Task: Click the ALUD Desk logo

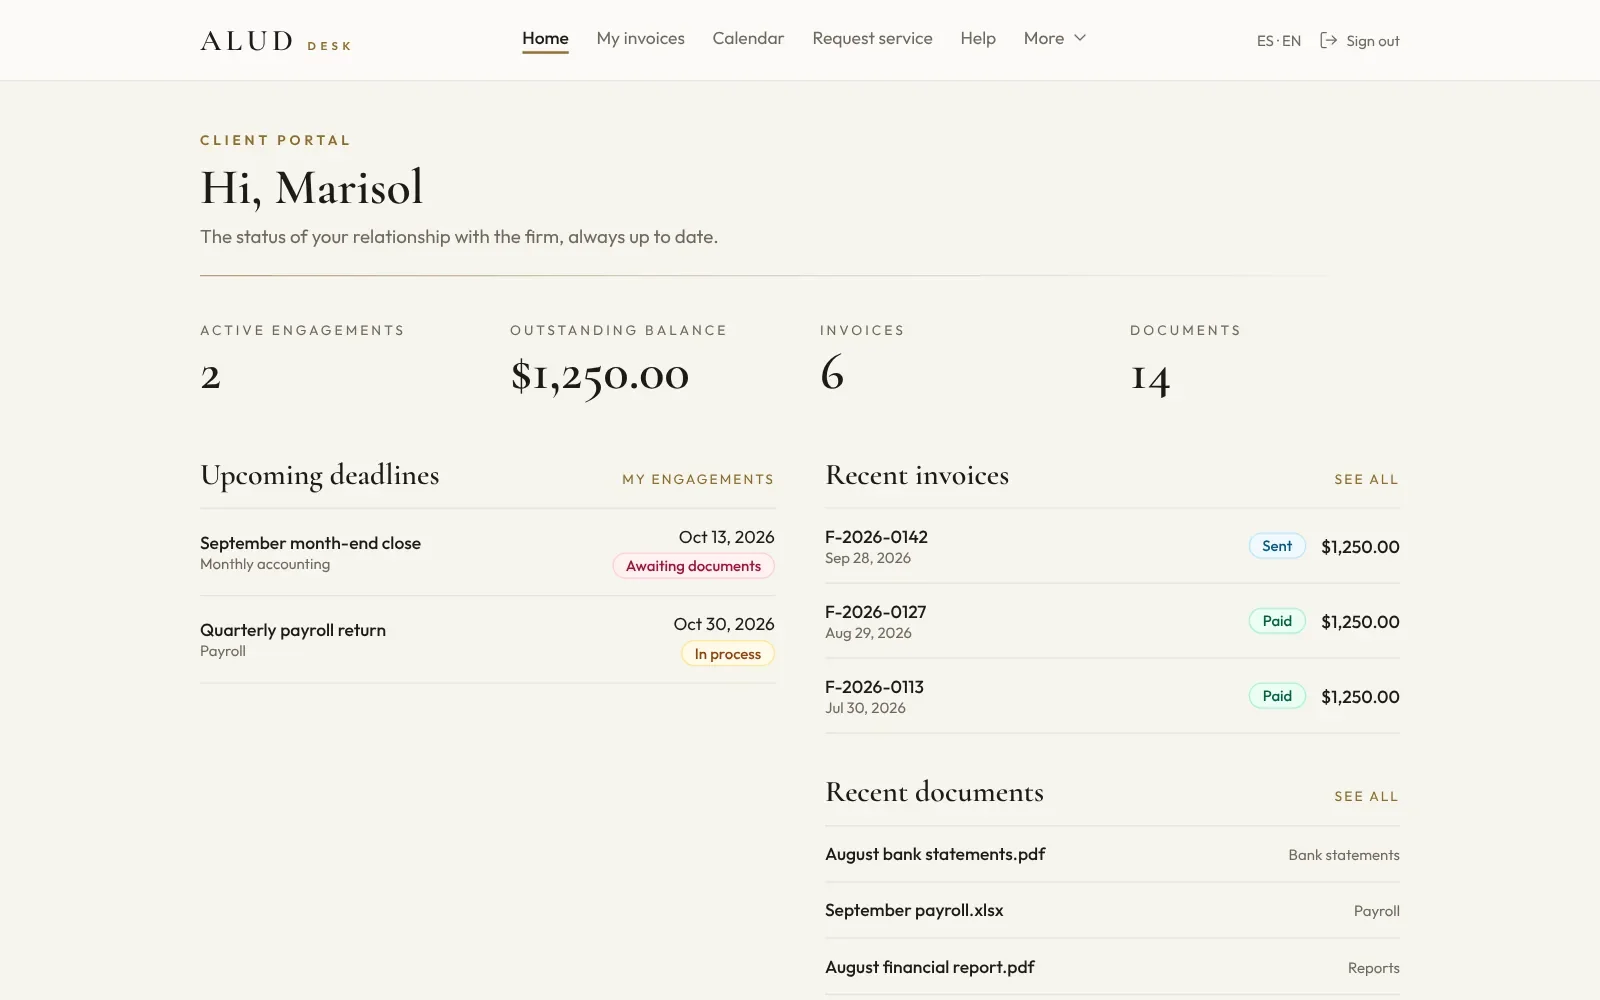Action: tap(276, 41)
